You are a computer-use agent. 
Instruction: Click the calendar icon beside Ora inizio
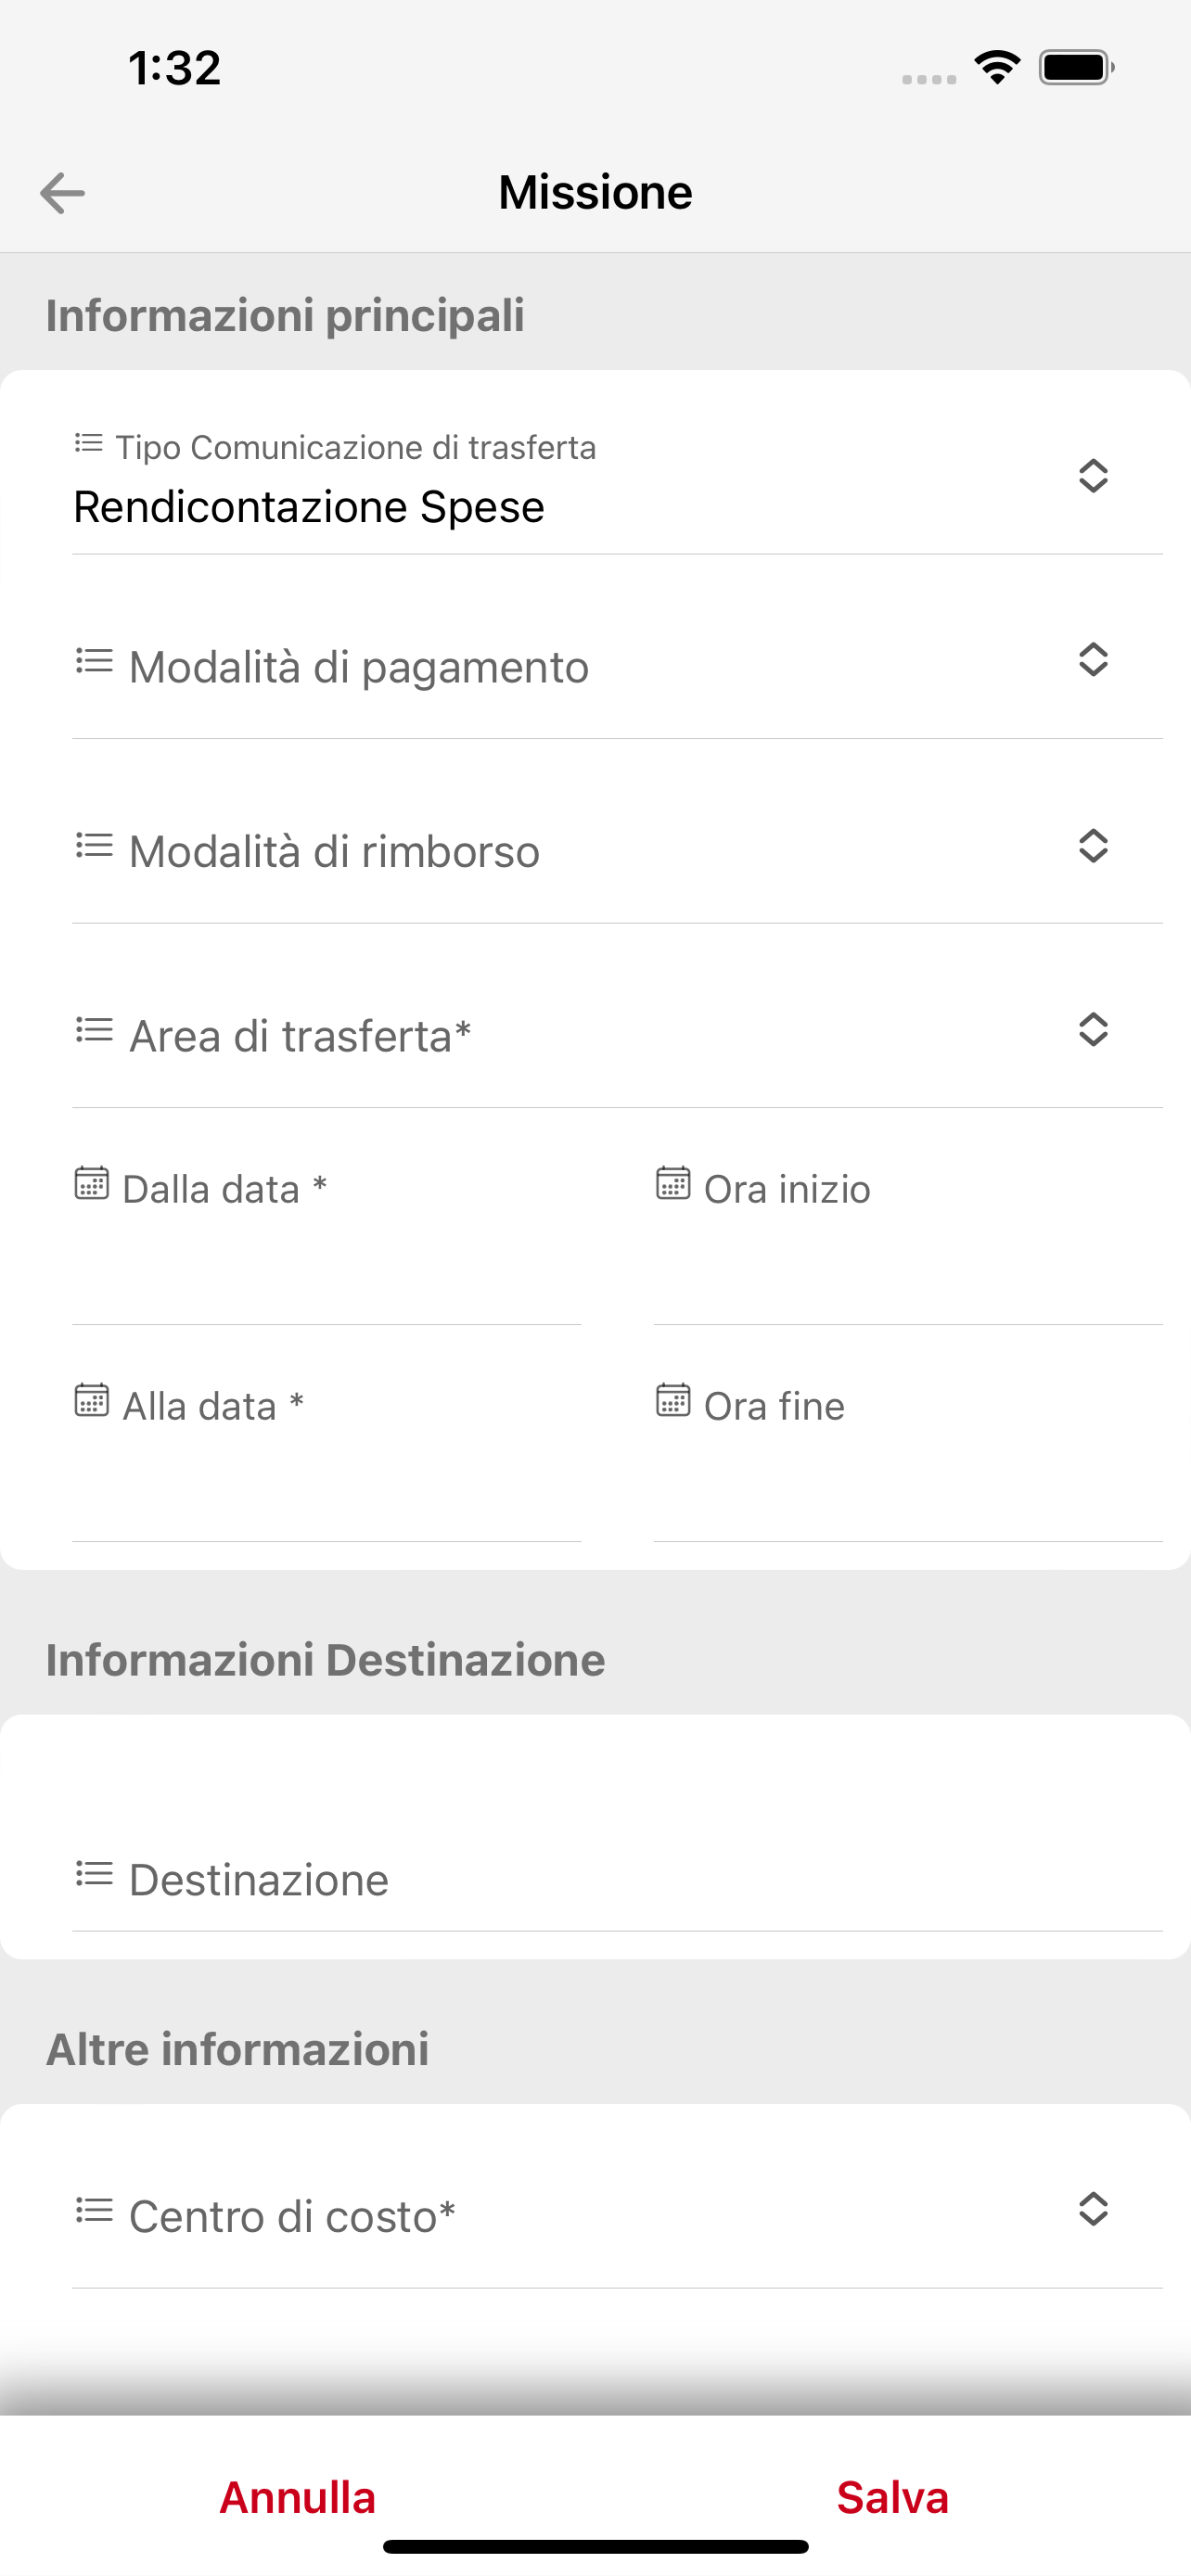pos(673,1183)
